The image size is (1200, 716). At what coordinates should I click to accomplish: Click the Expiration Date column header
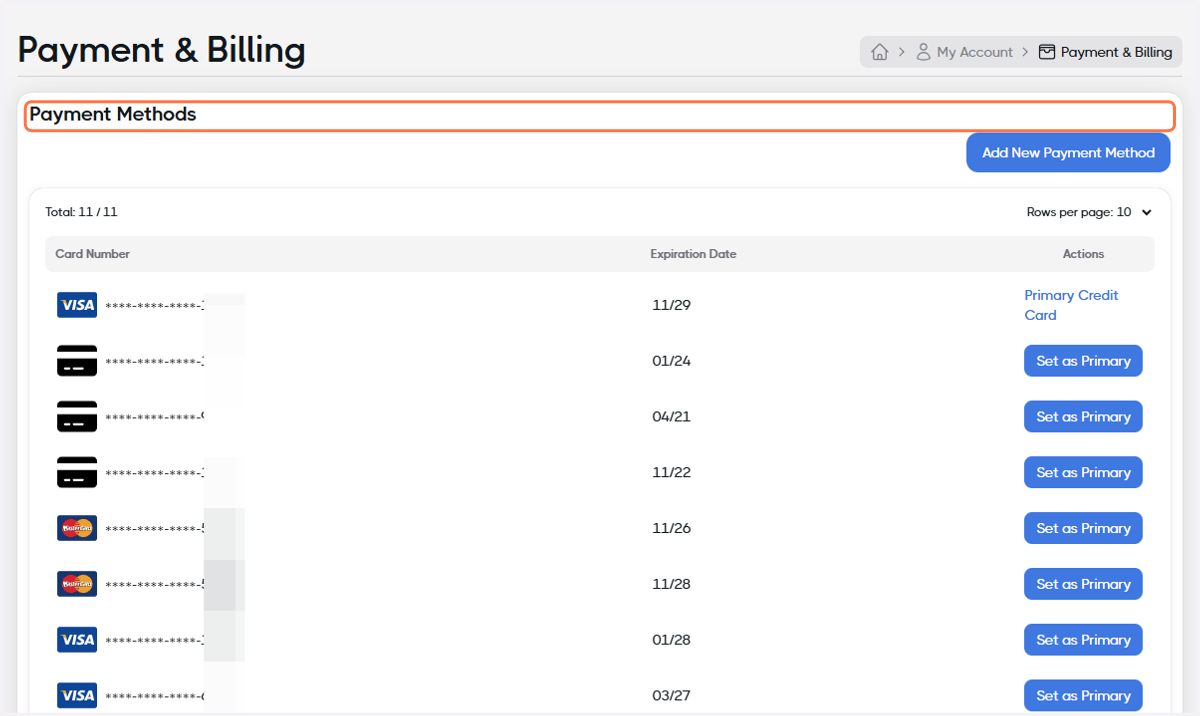coord(693,254)
